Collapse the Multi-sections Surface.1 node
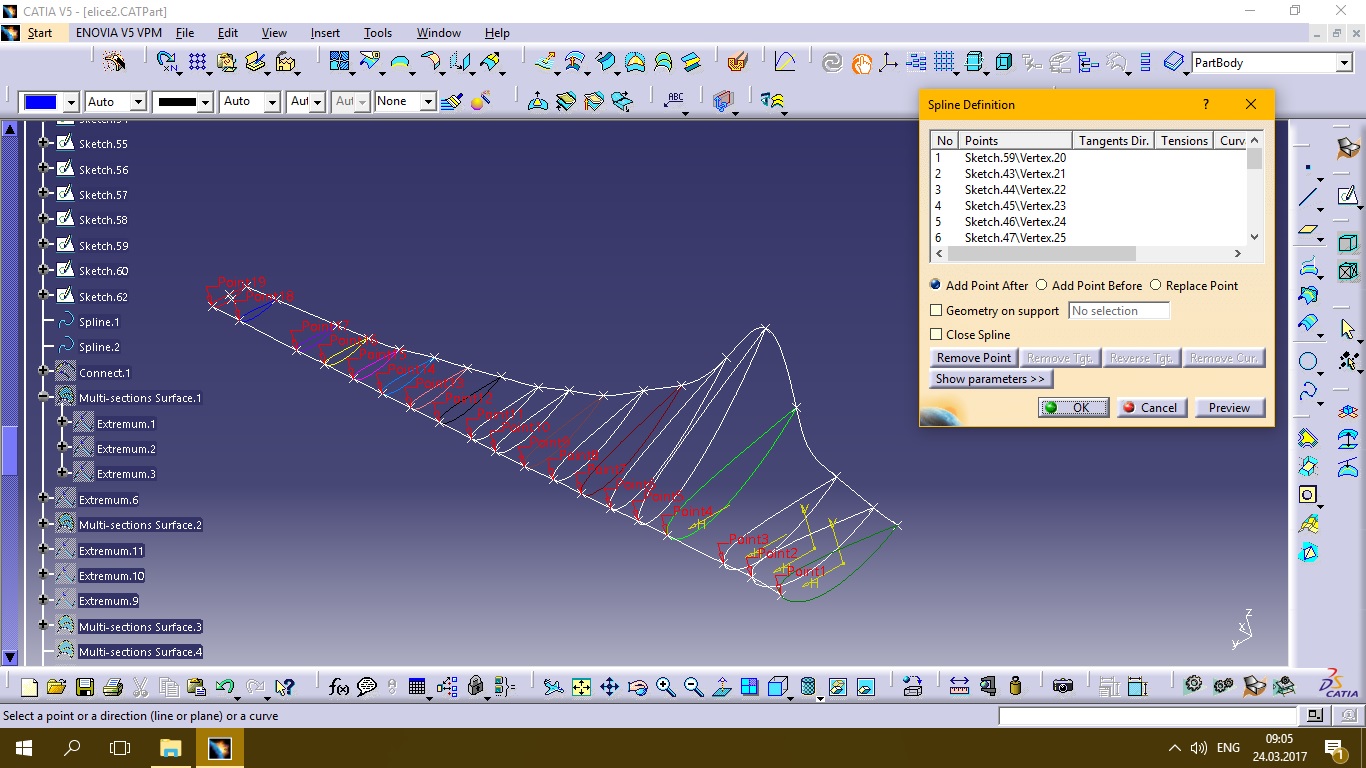 (44, 398)
